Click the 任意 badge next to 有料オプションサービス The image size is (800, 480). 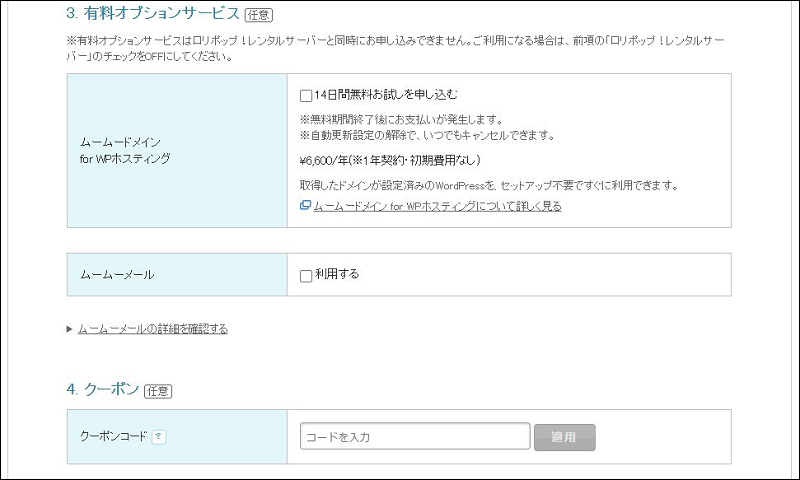tap(258, 15)
